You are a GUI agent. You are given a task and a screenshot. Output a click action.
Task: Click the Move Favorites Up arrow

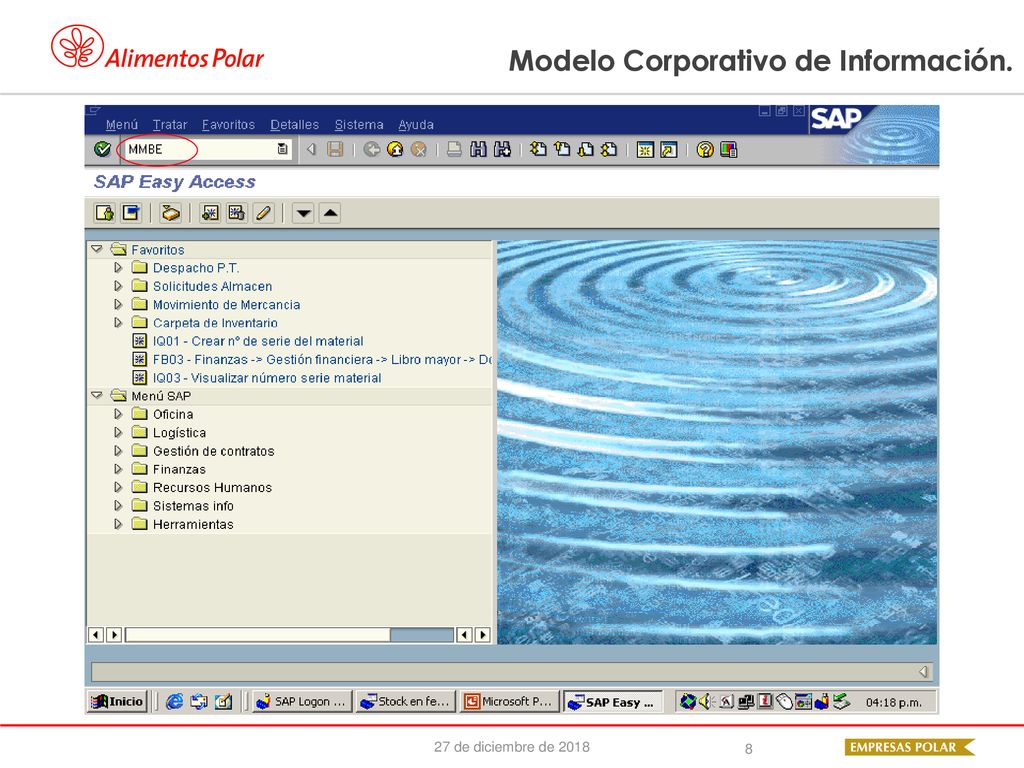coord(330,213)
